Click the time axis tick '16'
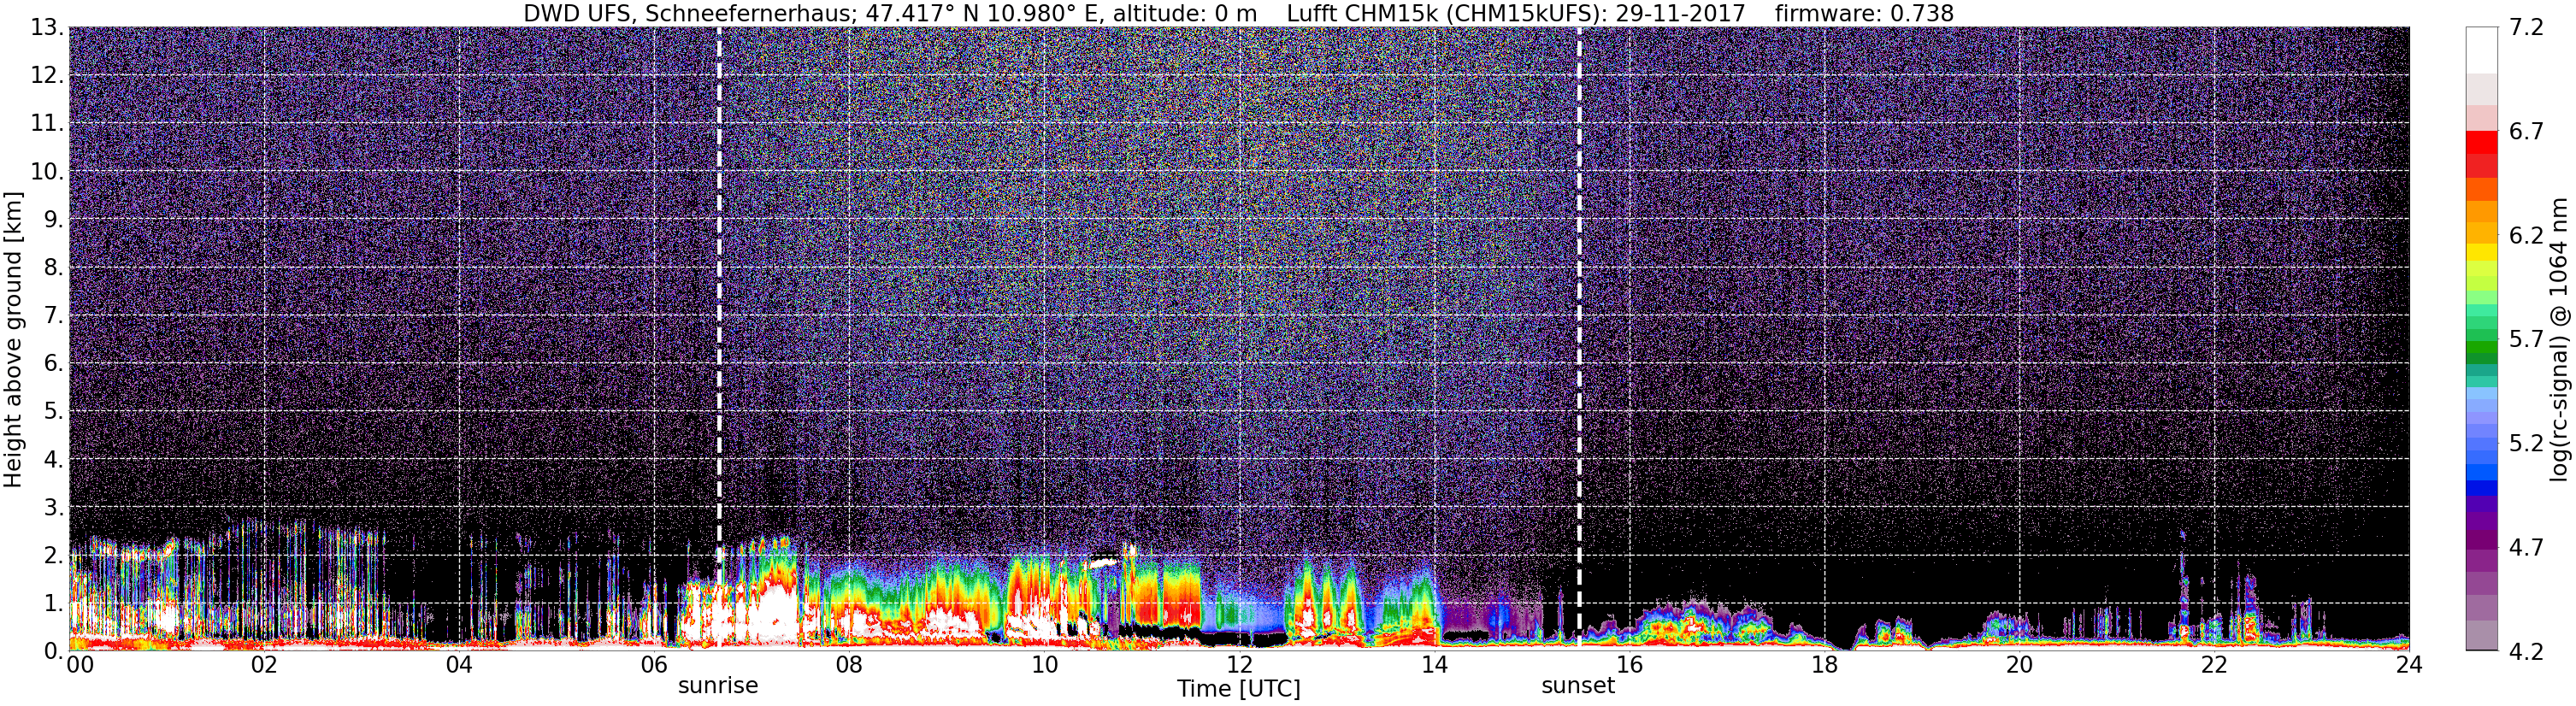Viewport: 2576px width, 706px height. 1629,665
